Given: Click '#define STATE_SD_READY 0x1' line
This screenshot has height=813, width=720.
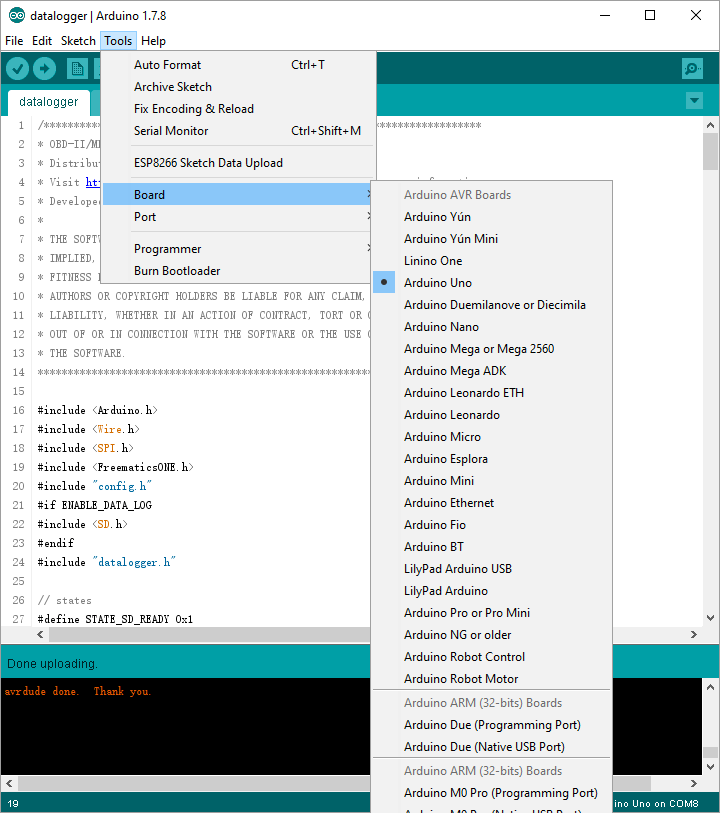Looking at the screenshot, I should [115, 619].
